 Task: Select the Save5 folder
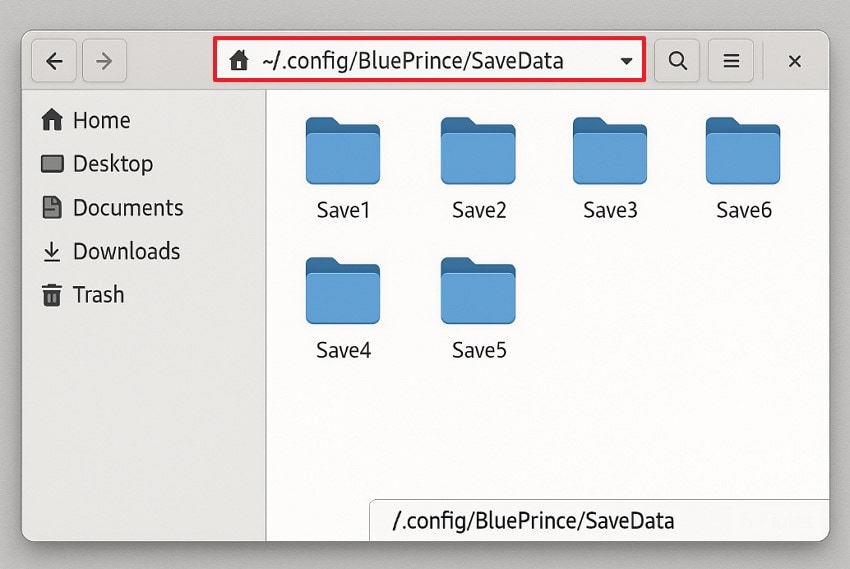478,309
